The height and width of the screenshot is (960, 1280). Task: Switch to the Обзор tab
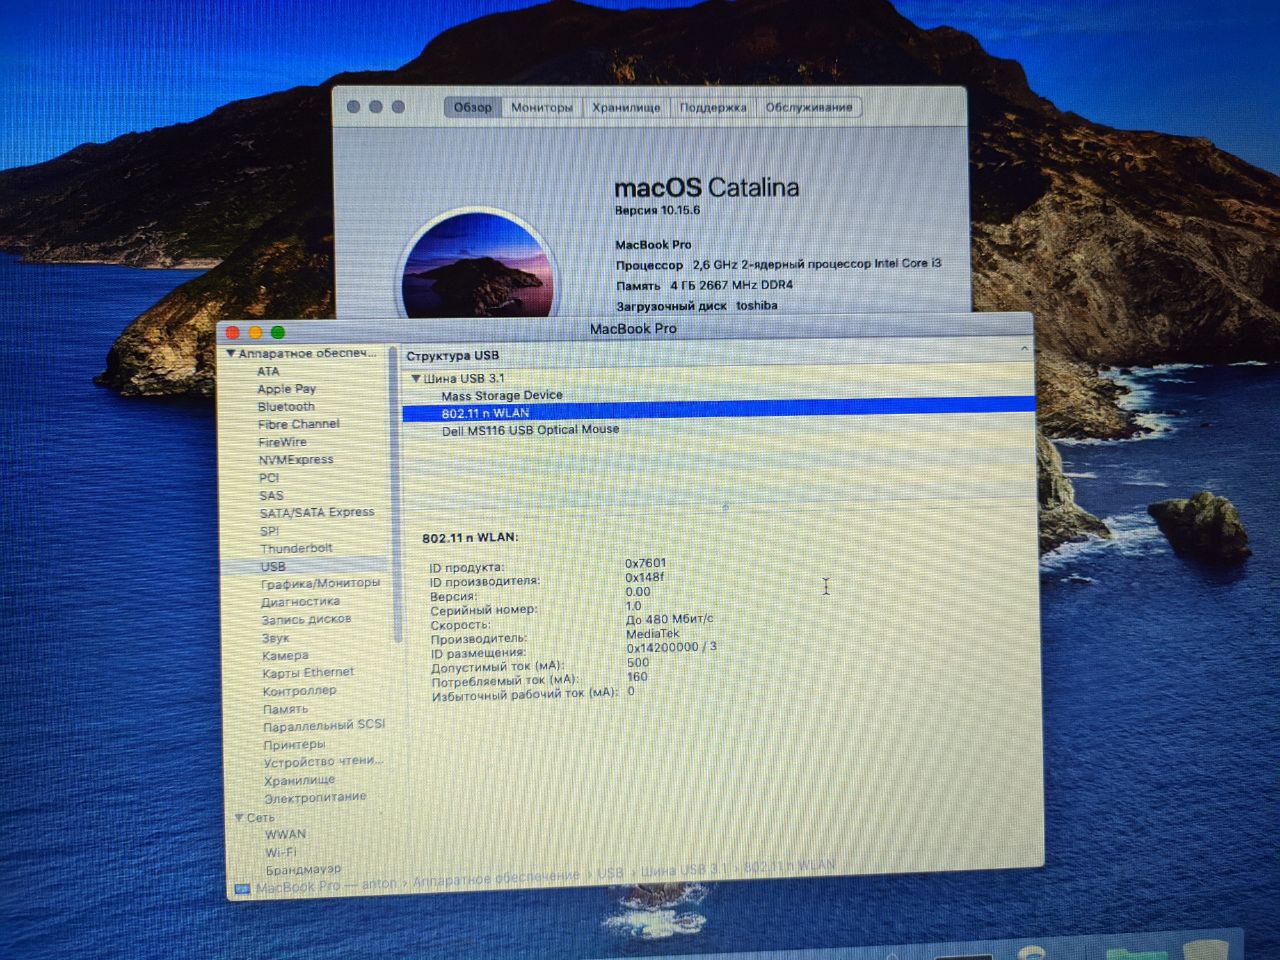[x=473, y=107]
